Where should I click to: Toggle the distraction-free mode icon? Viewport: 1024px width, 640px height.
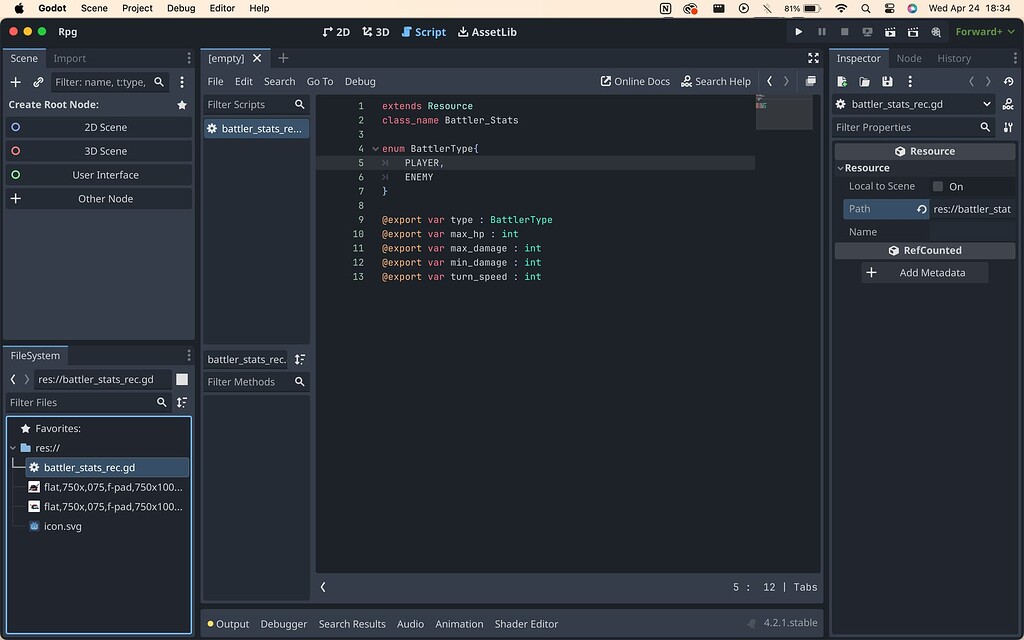pos(813,58)
